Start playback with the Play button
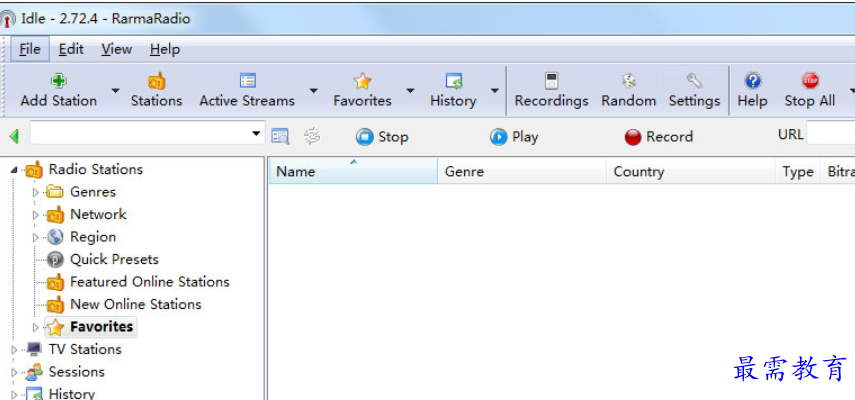 [514, 136]
